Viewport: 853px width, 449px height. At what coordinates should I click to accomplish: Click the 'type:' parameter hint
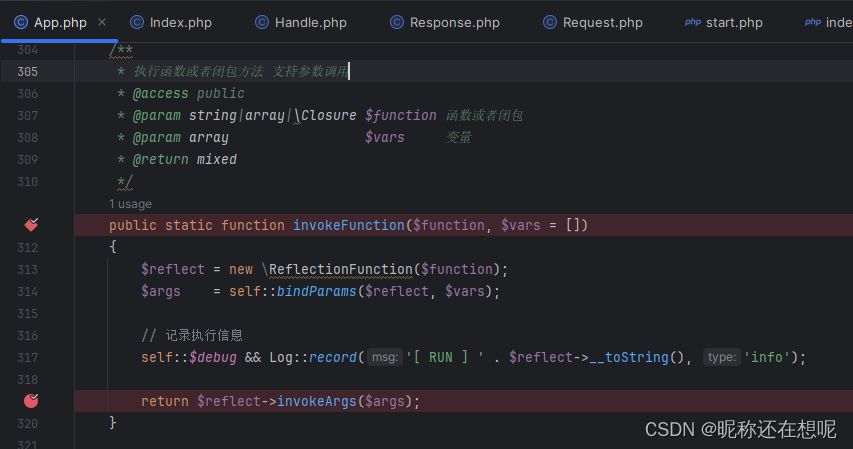pyautogui.click(x=722, y=358)
